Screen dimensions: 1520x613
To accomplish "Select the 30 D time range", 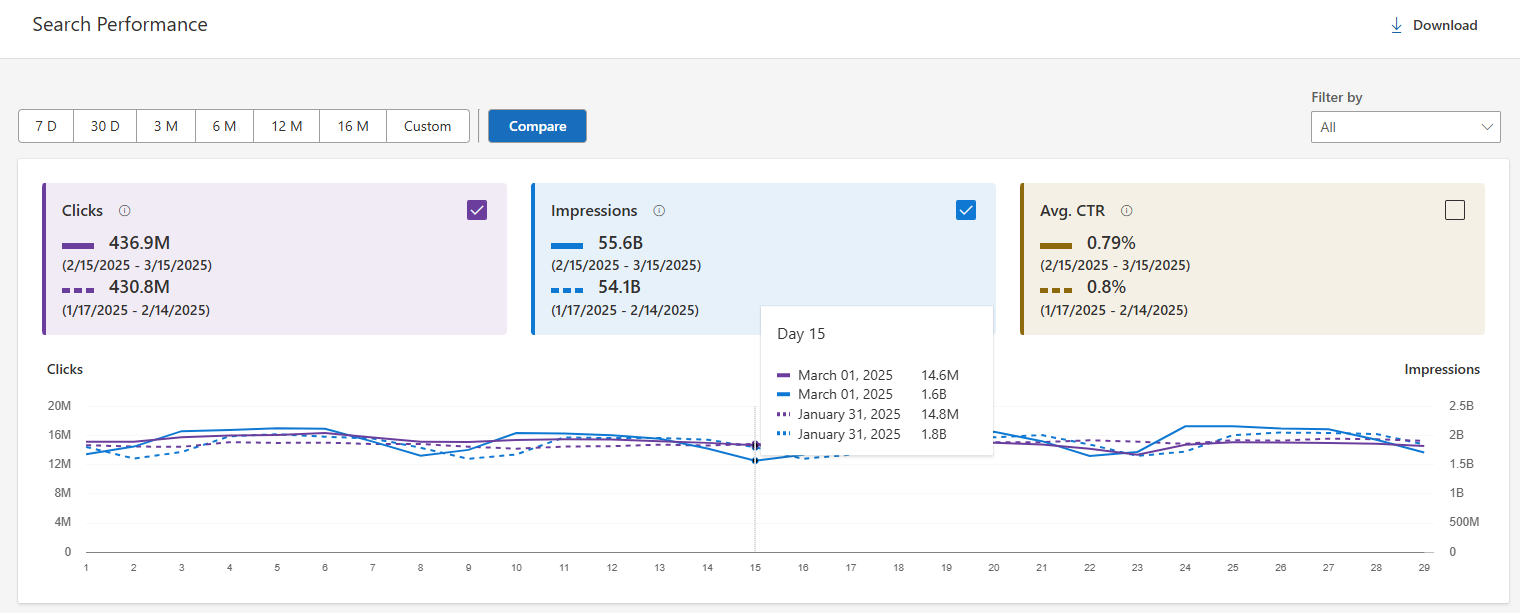I will tap(105, 126).
